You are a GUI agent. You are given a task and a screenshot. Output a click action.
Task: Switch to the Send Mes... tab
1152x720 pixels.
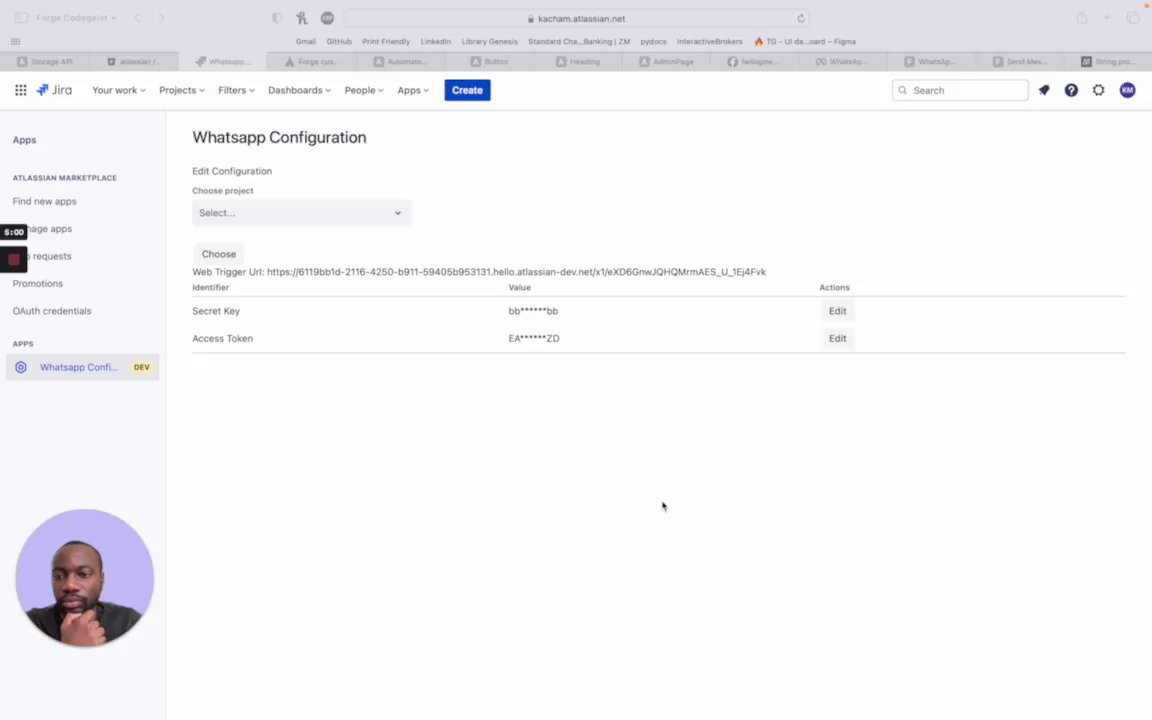1019,62
